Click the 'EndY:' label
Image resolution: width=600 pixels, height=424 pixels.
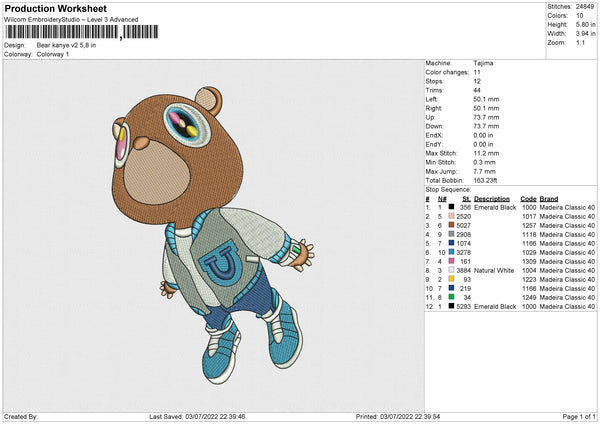(x=434, y=144)
